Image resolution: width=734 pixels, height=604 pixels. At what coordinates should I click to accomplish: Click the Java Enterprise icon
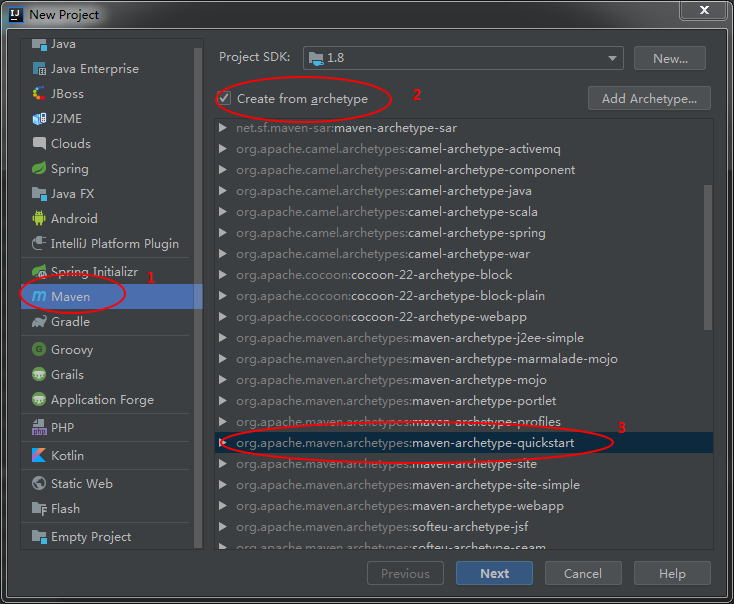tap(39, 69)
